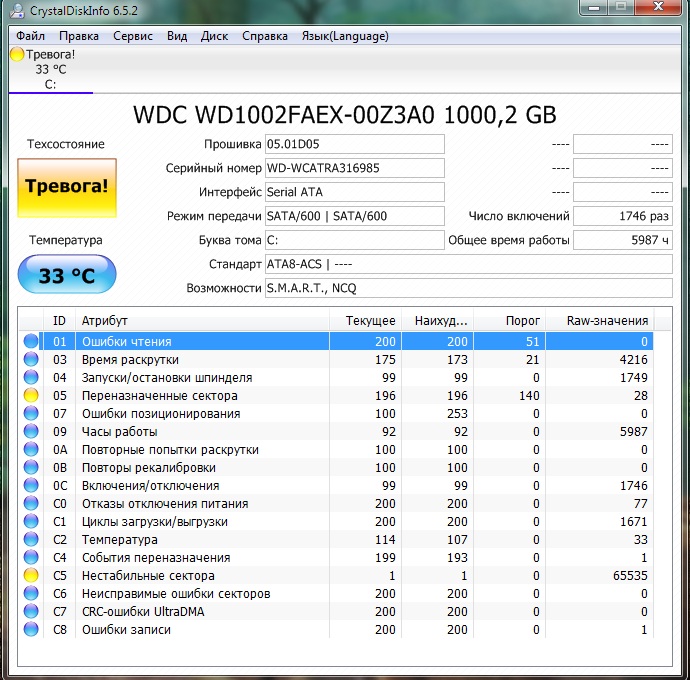
Task: Click the blue status icon for Ошибки чтения
Action: click(31, 342)
